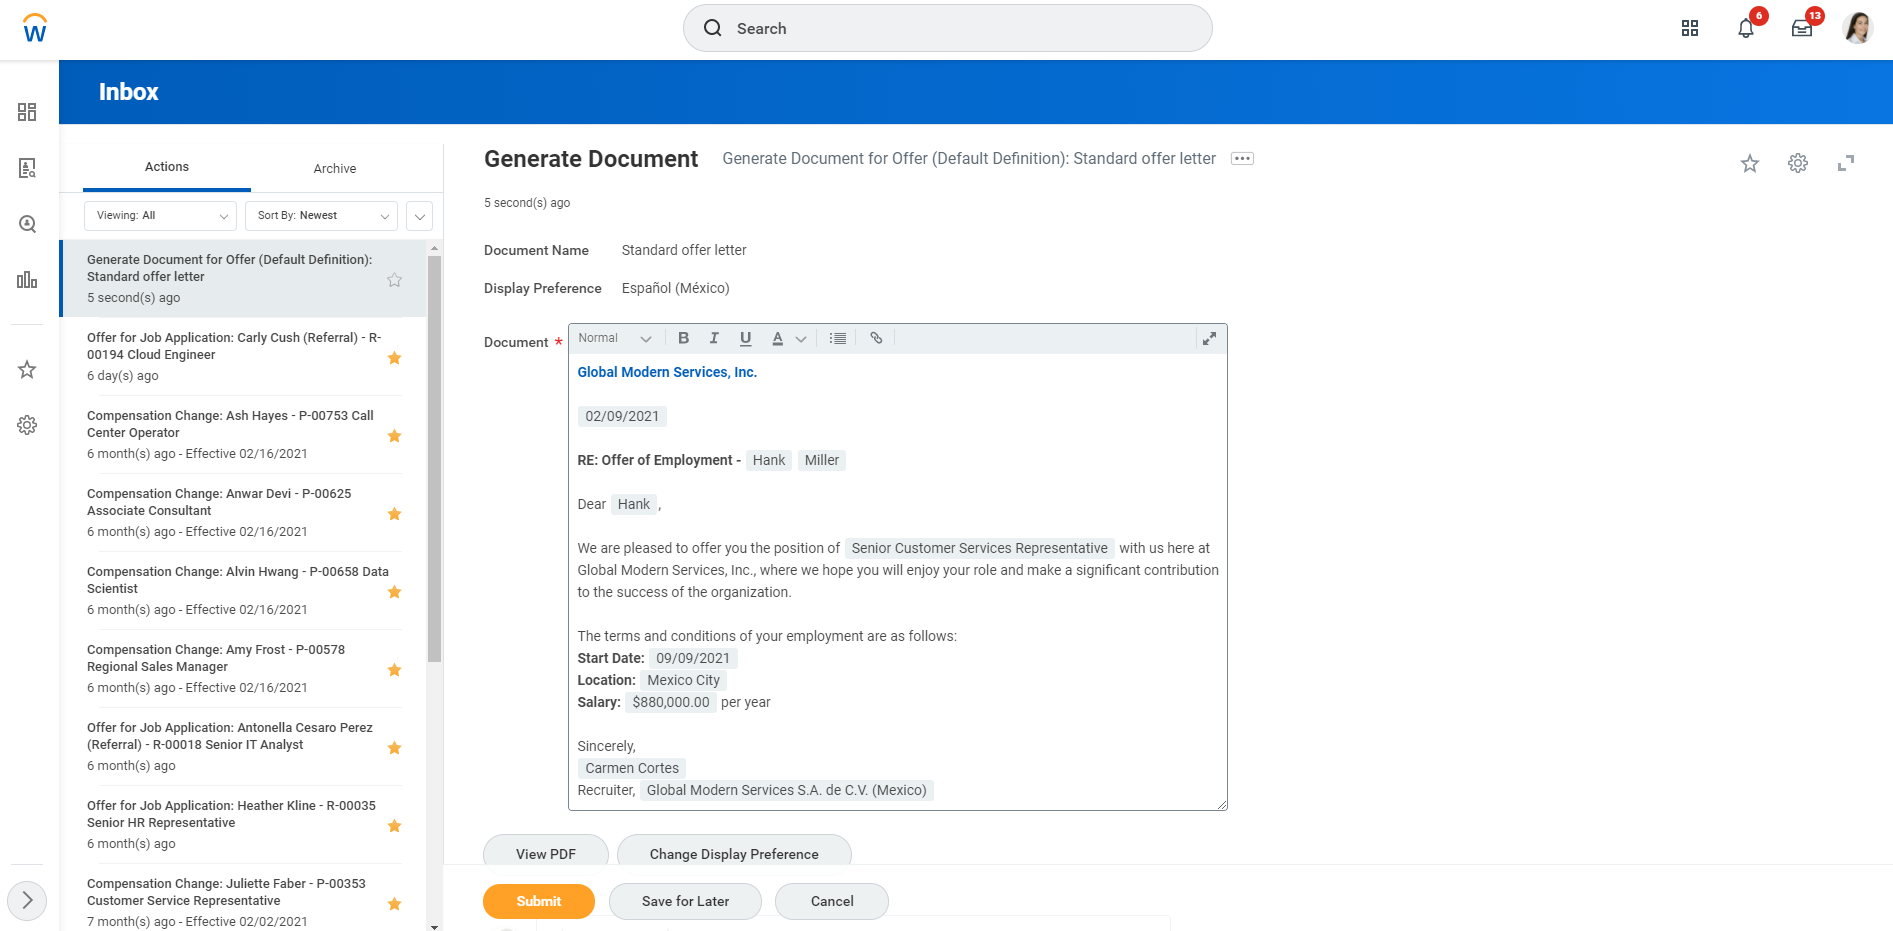The image size is (1893, 931).
Task: Click the Cancel button
Action: [832, 901]
